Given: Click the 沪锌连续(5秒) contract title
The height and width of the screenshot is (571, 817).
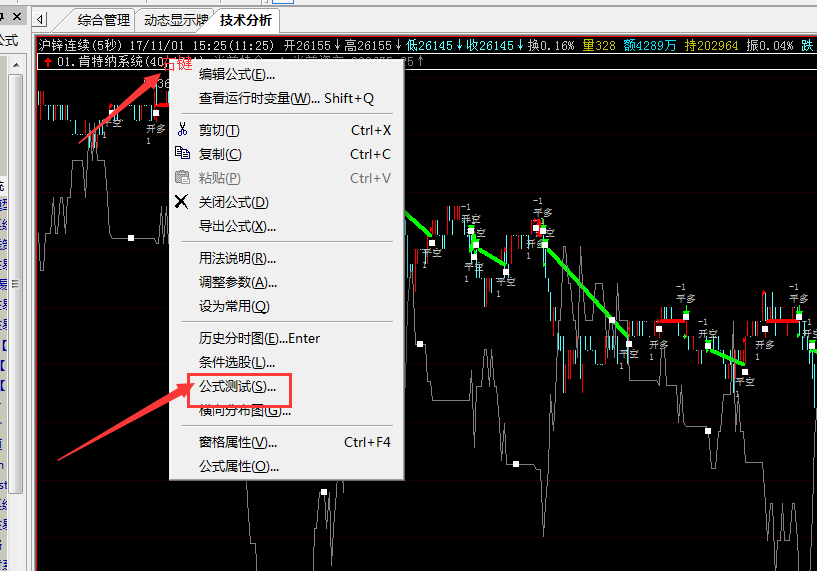Looking at the screenshot, I should point(80,45).
